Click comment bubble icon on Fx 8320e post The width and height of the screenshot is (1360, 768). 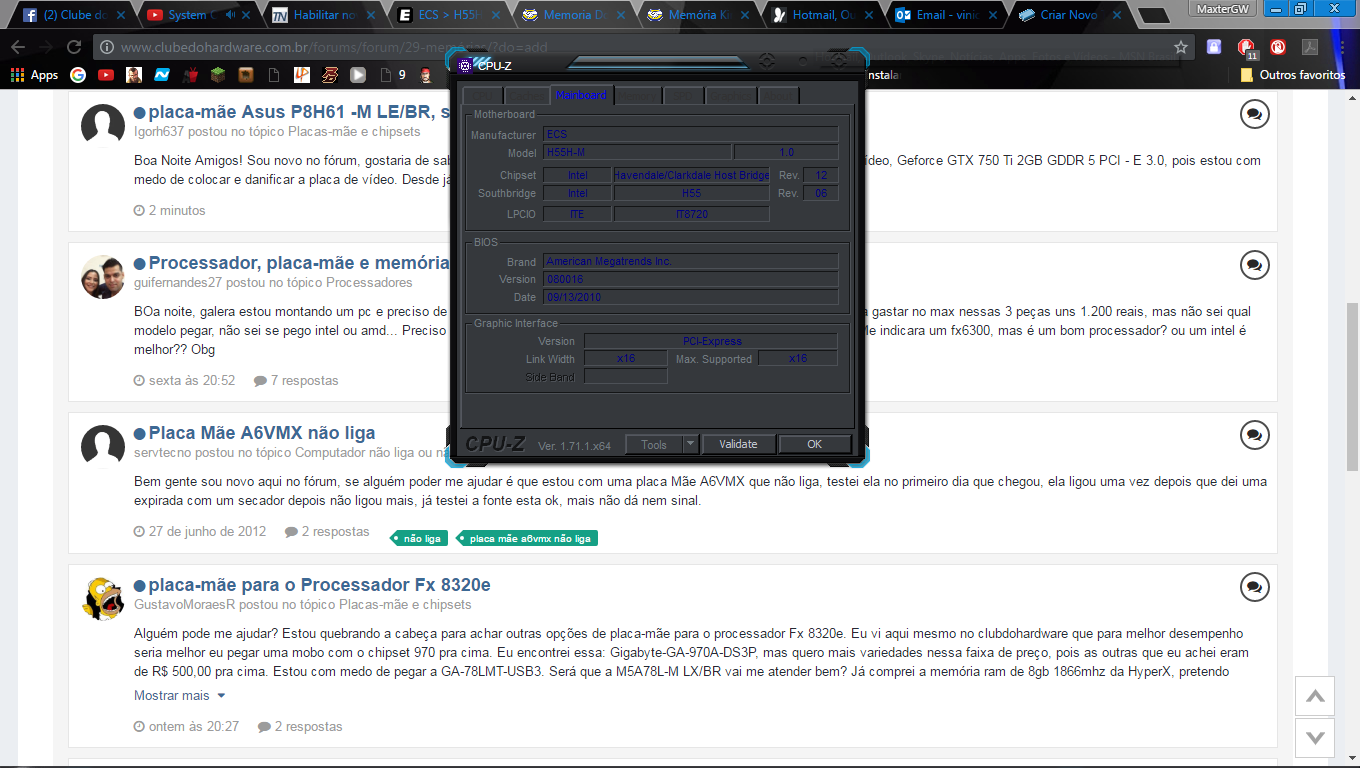coord(1254,587)
